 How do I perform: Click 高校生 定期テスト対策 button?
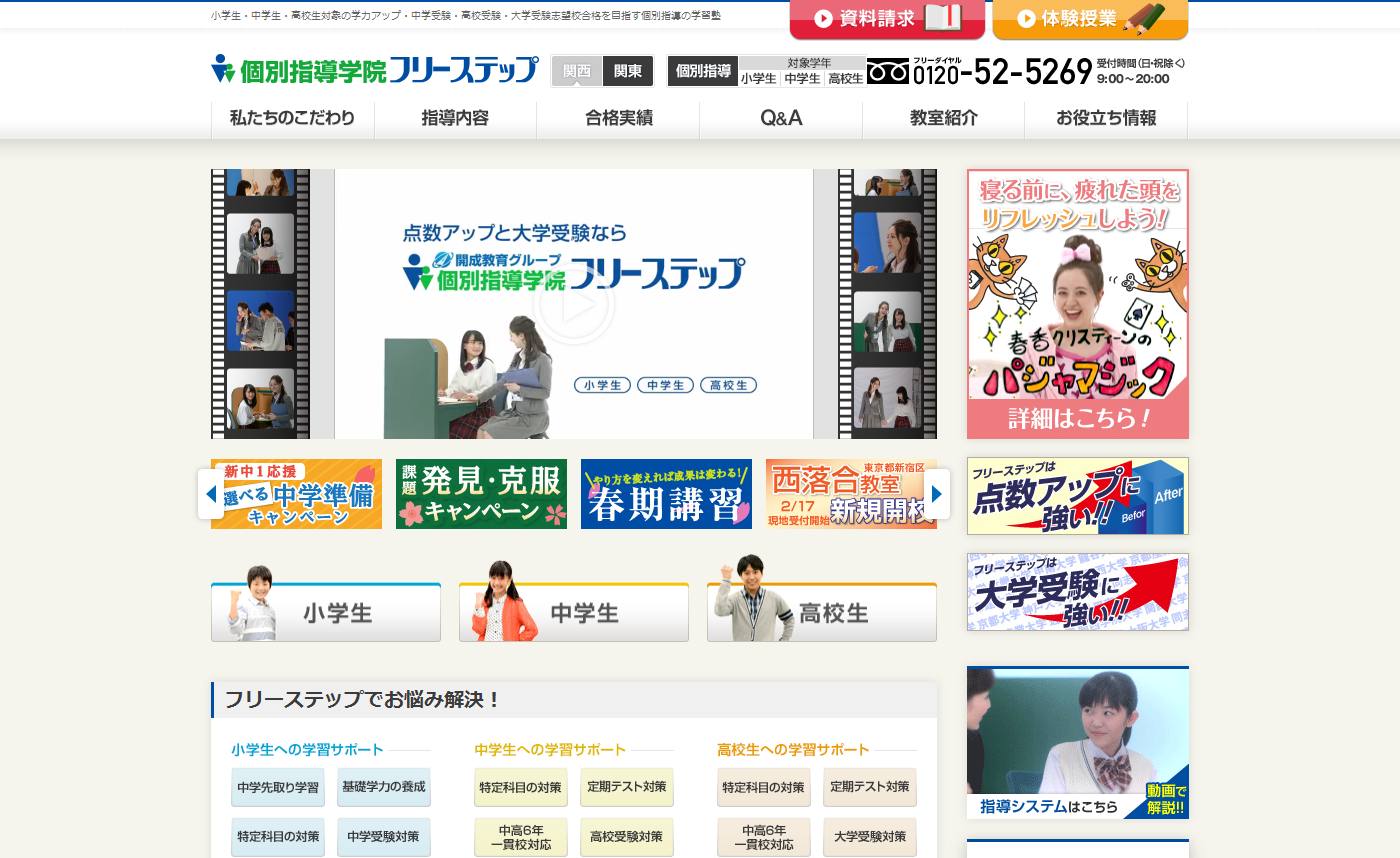coord(870,787)
